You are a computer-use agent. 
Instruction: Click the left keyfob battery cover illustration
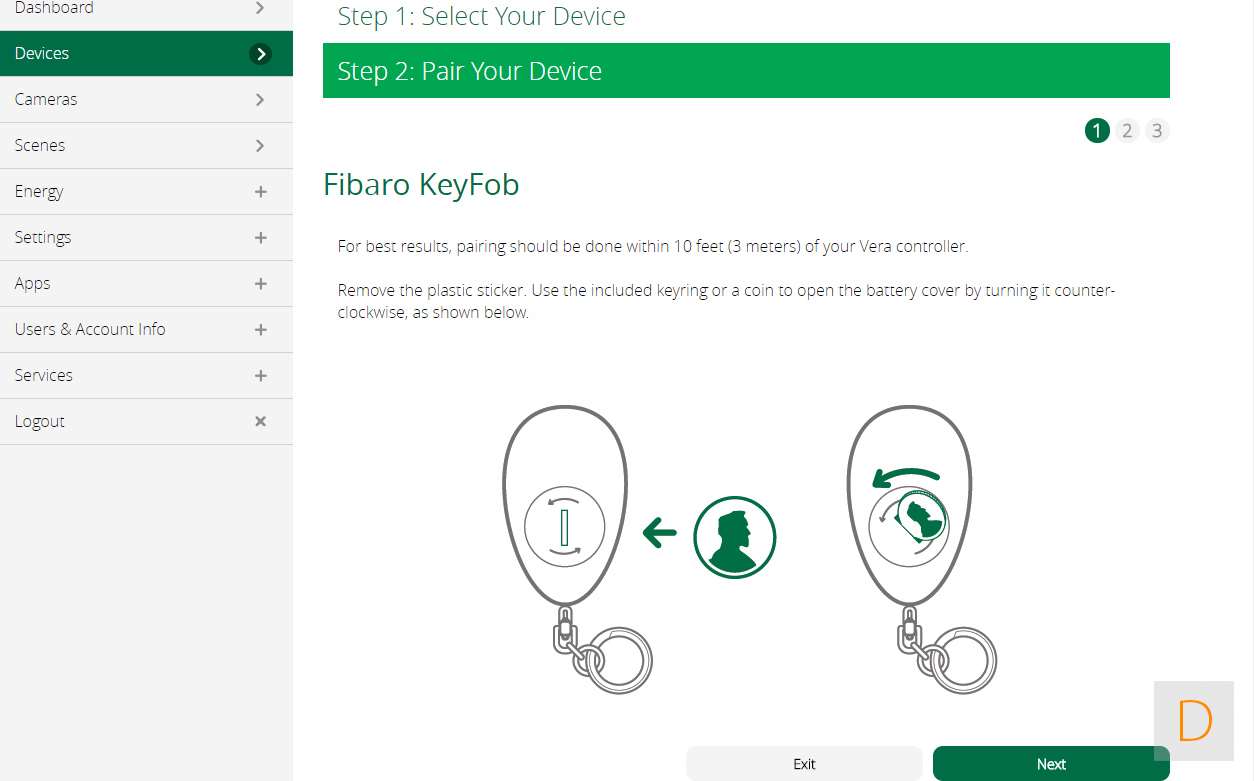click(565, 525)
